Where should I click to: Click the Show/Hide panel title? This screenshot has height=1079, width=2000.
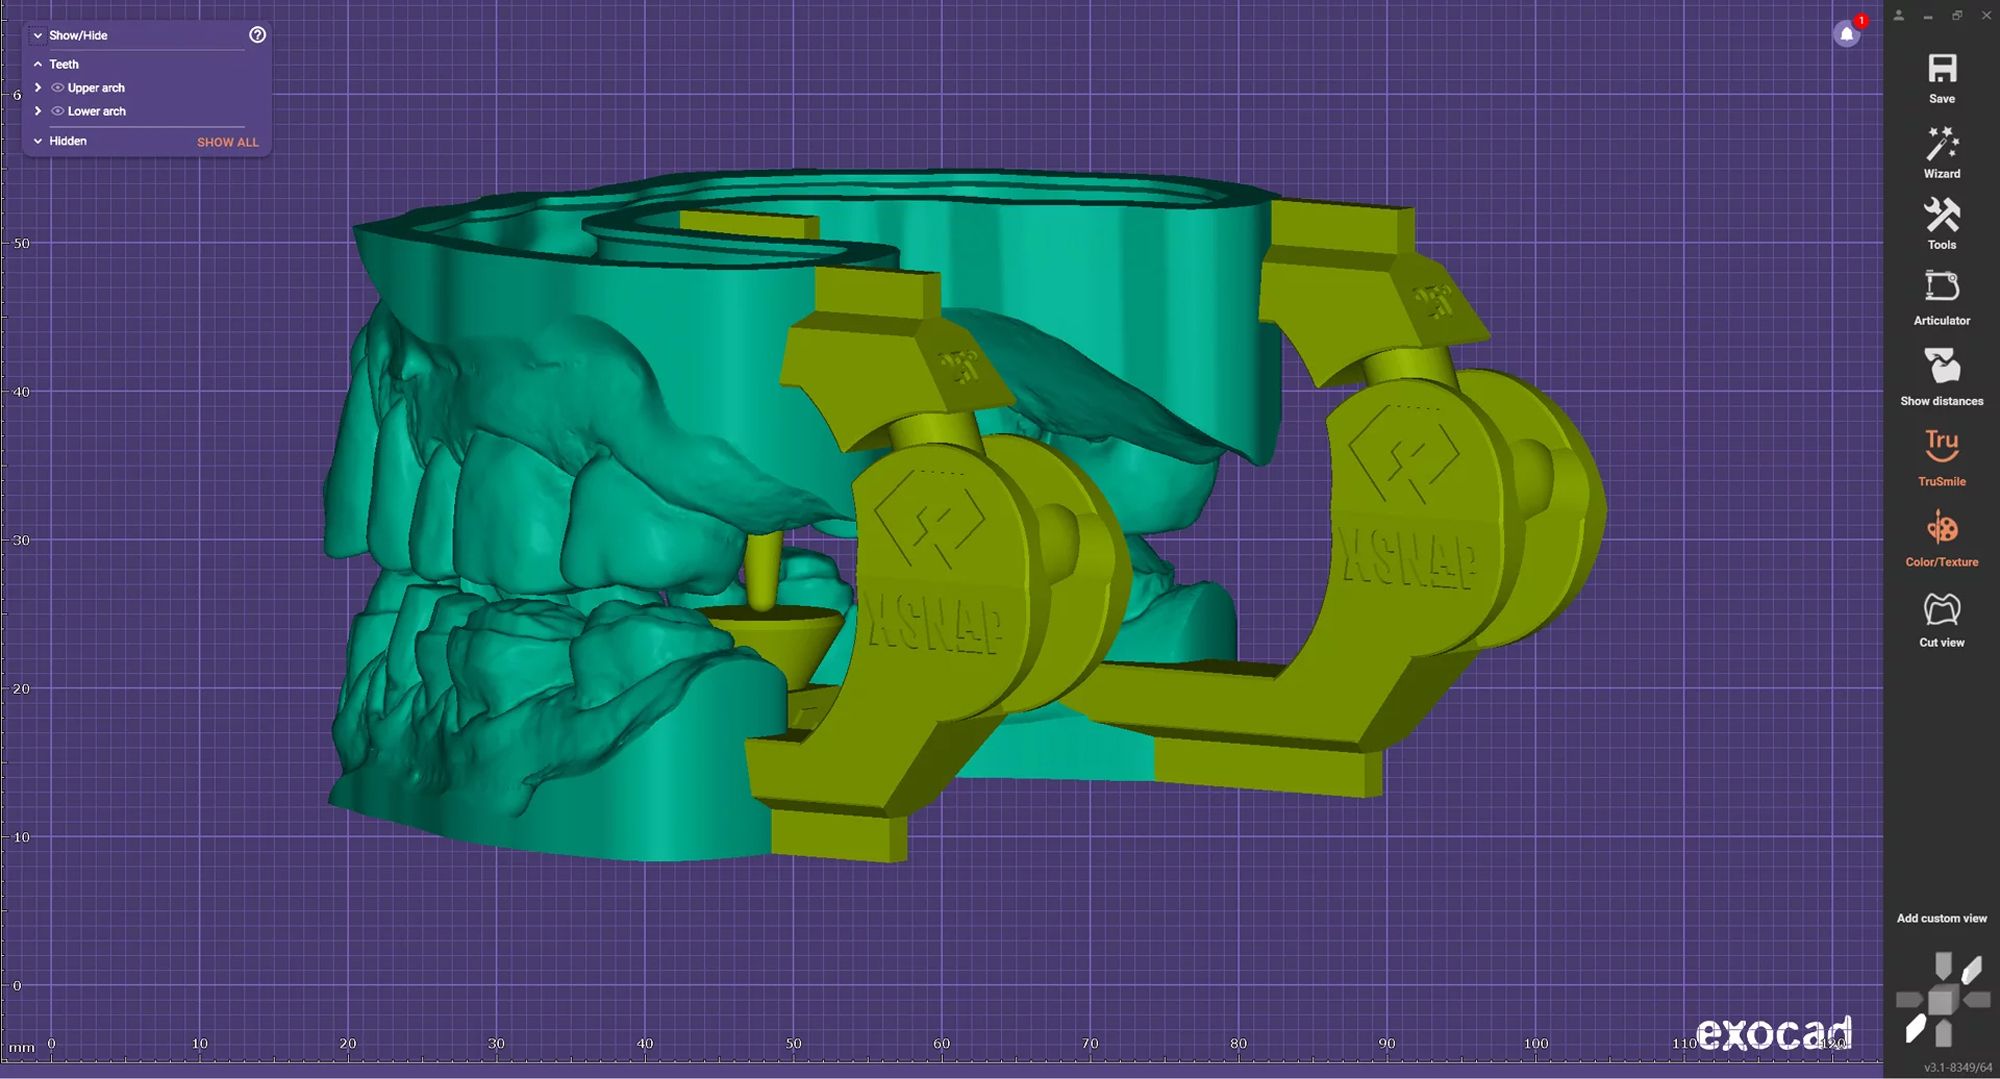coord(78,35)
